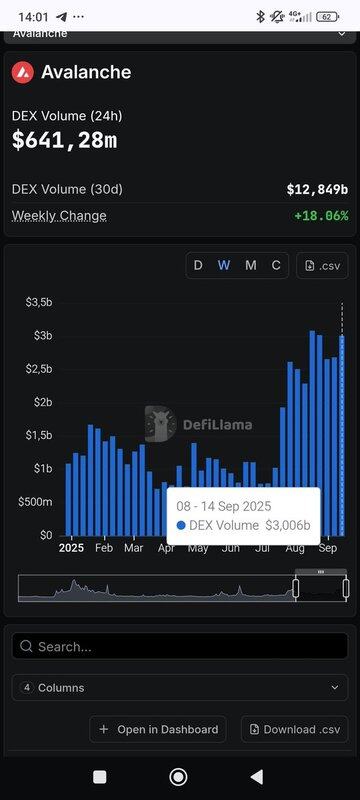
Task: Tap the Android back triangle button
Action: 257,777
